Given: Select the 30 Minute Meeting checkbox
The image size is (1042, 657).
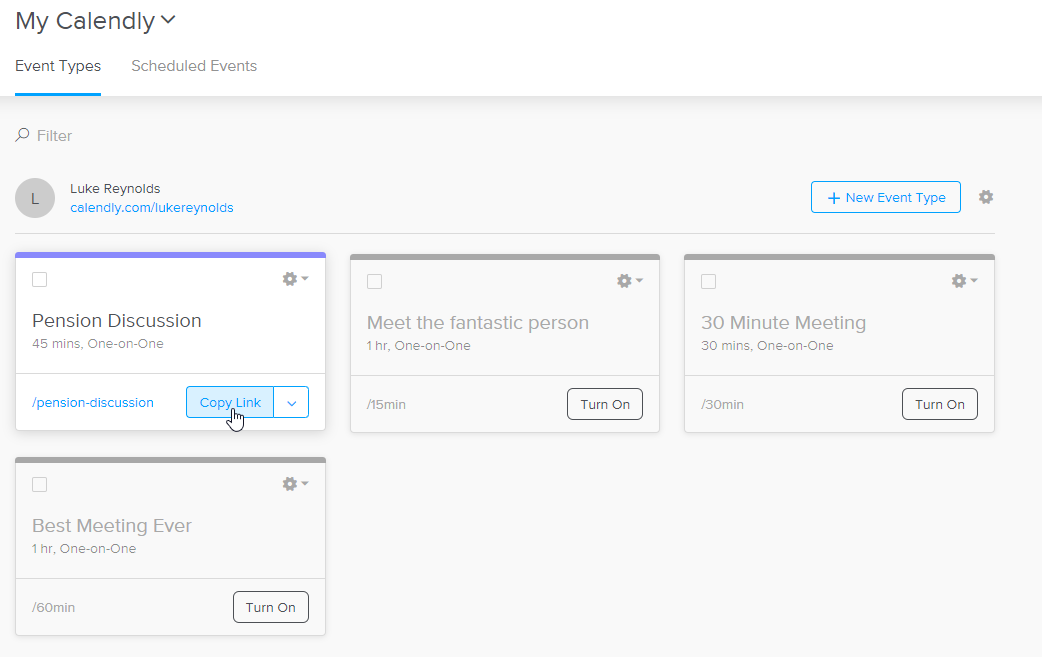Looking at the screenshot, I should (709, 282).
